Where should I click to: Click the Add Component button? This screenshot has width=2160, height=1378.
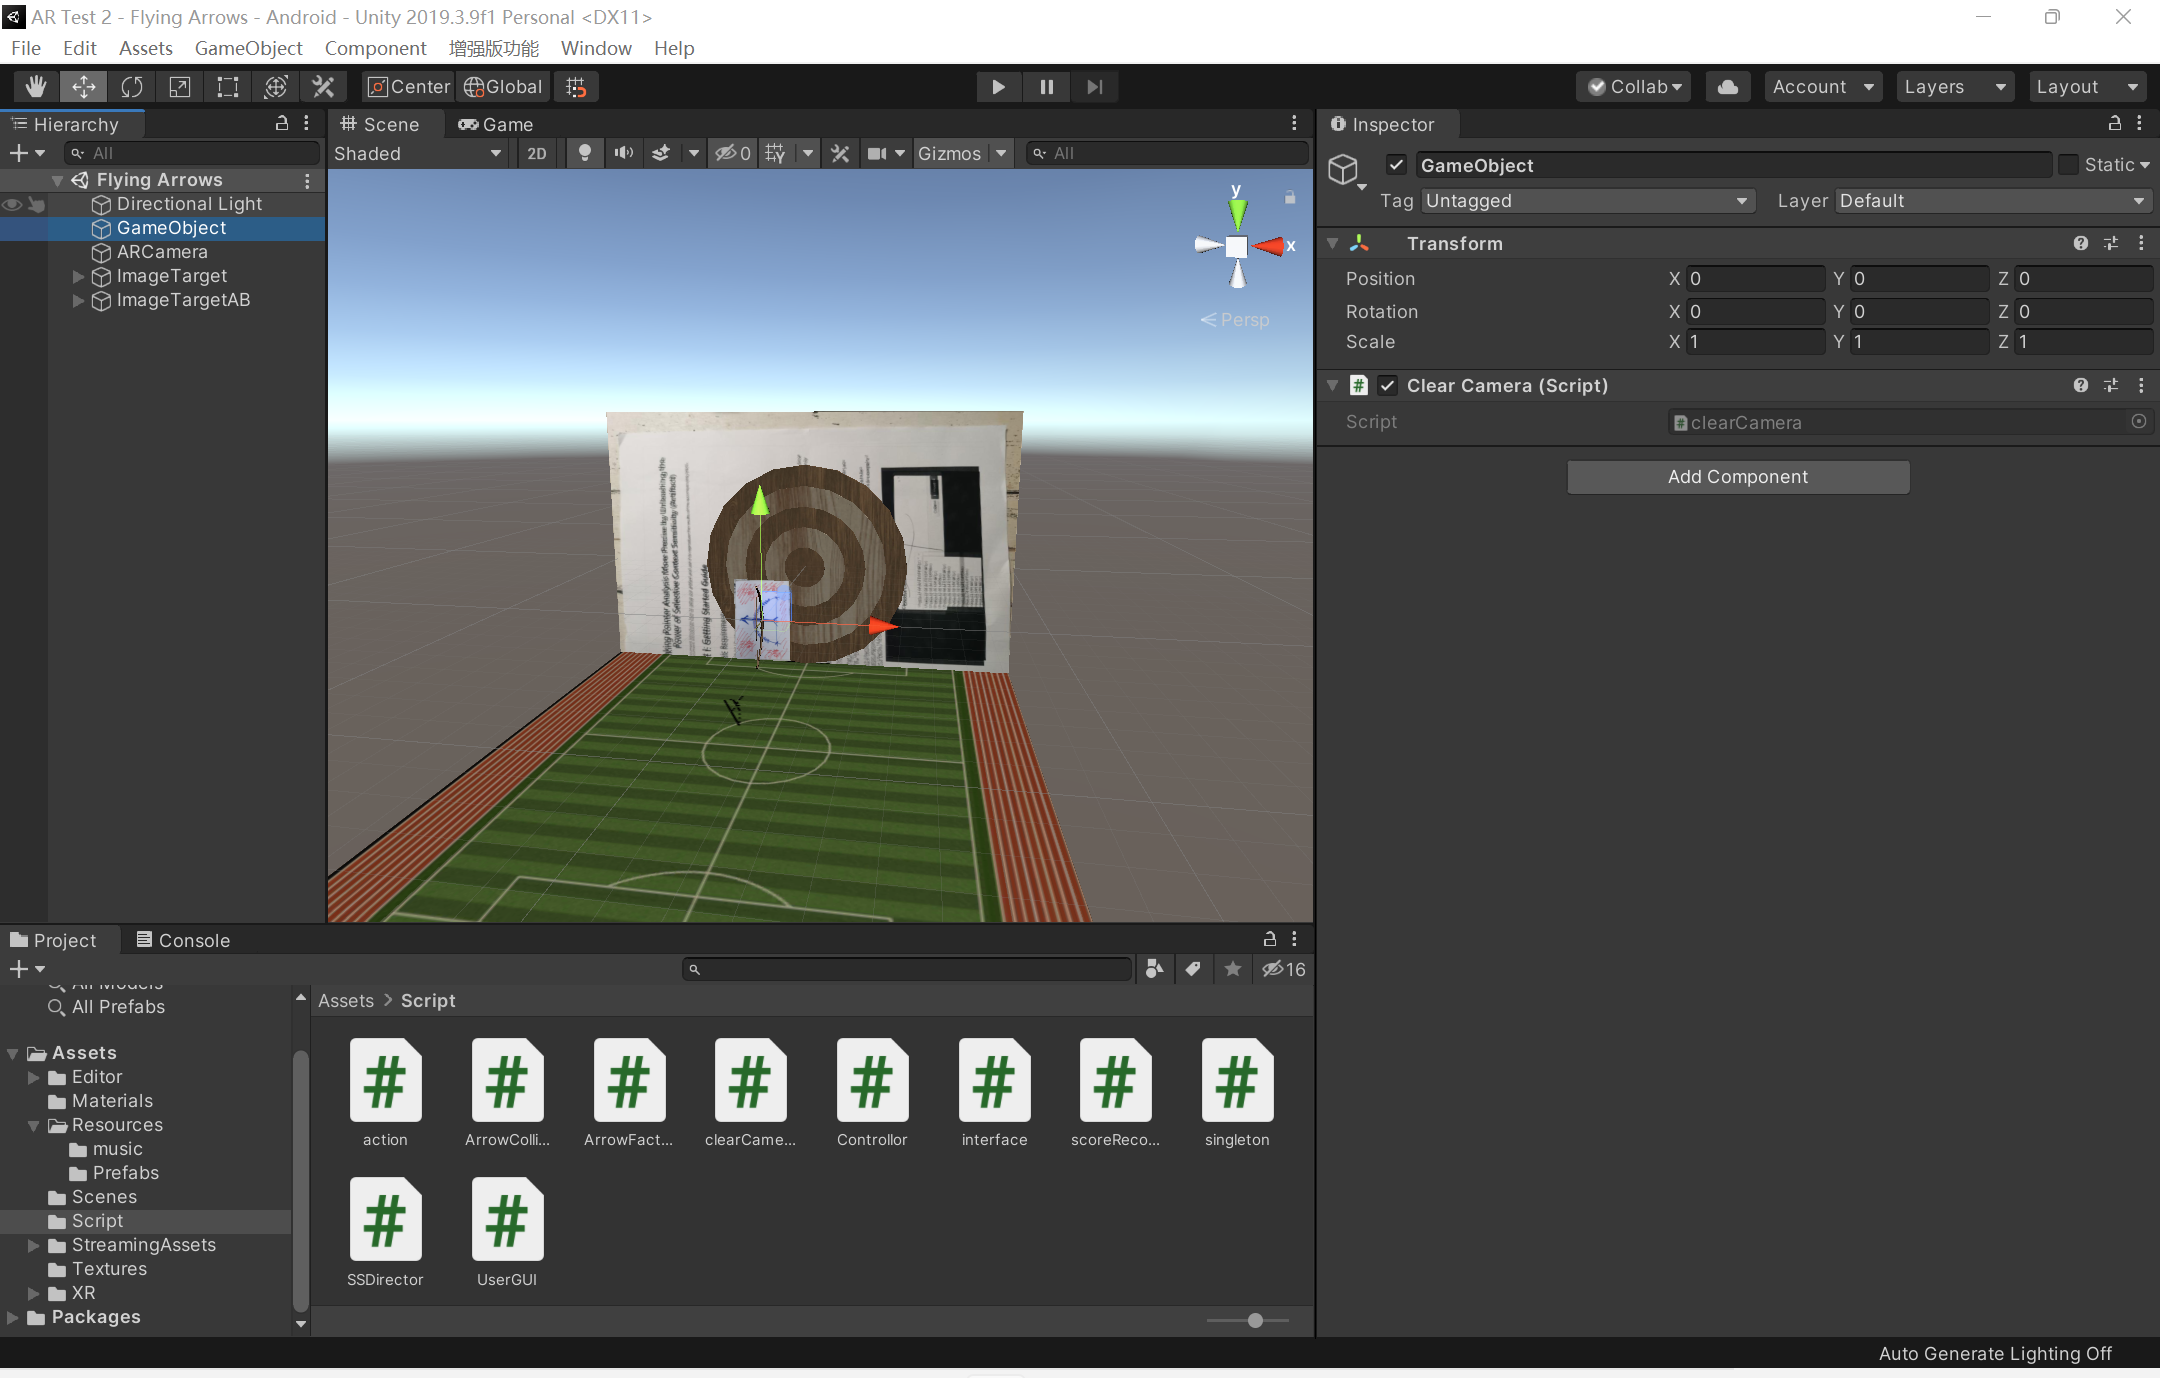pos(1738,474)
